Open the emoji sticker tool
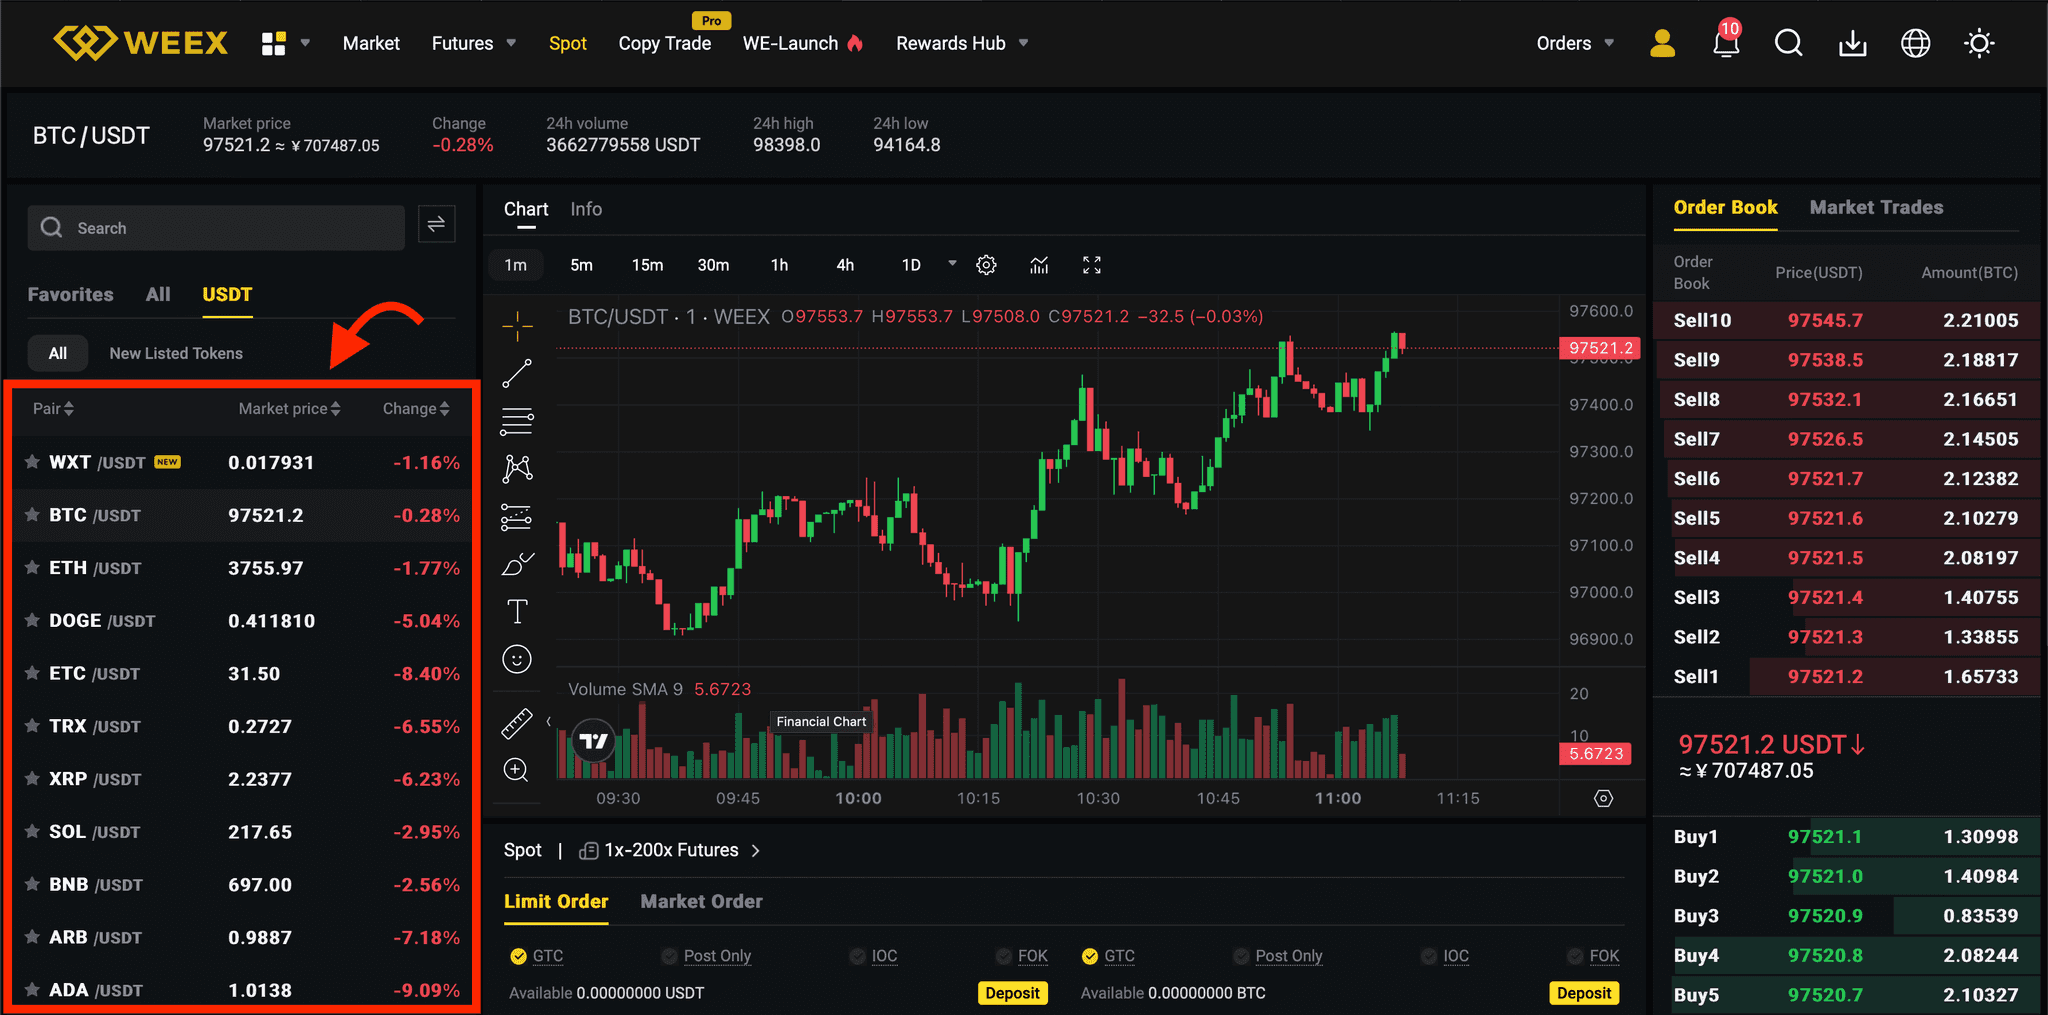2048x1015 pixels. tap(517, 659)
